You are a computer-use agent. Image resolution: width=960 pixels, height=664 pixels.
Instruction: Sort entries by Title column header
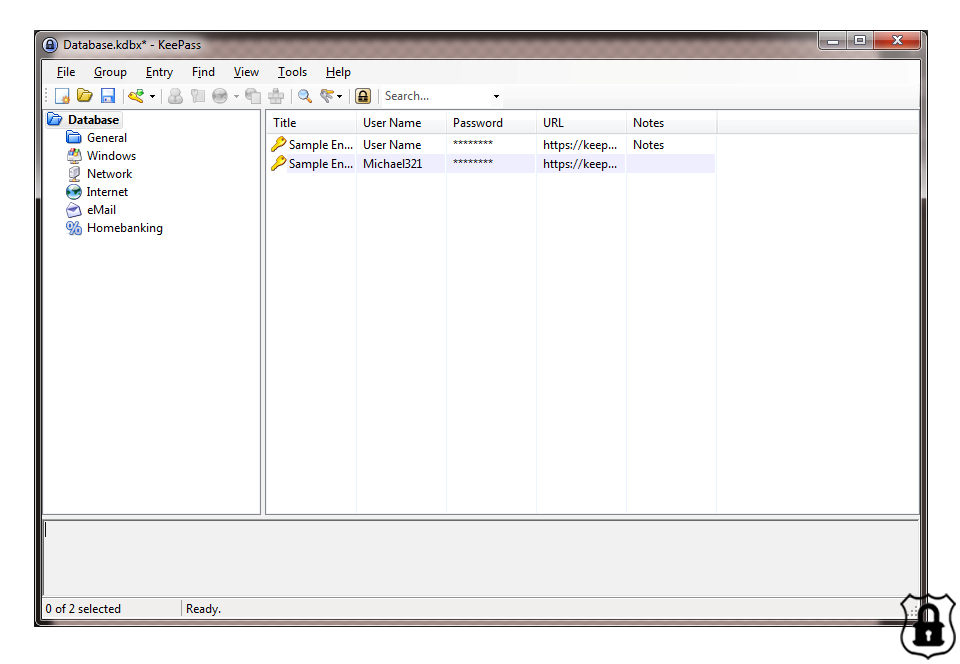tap(311, 123)
